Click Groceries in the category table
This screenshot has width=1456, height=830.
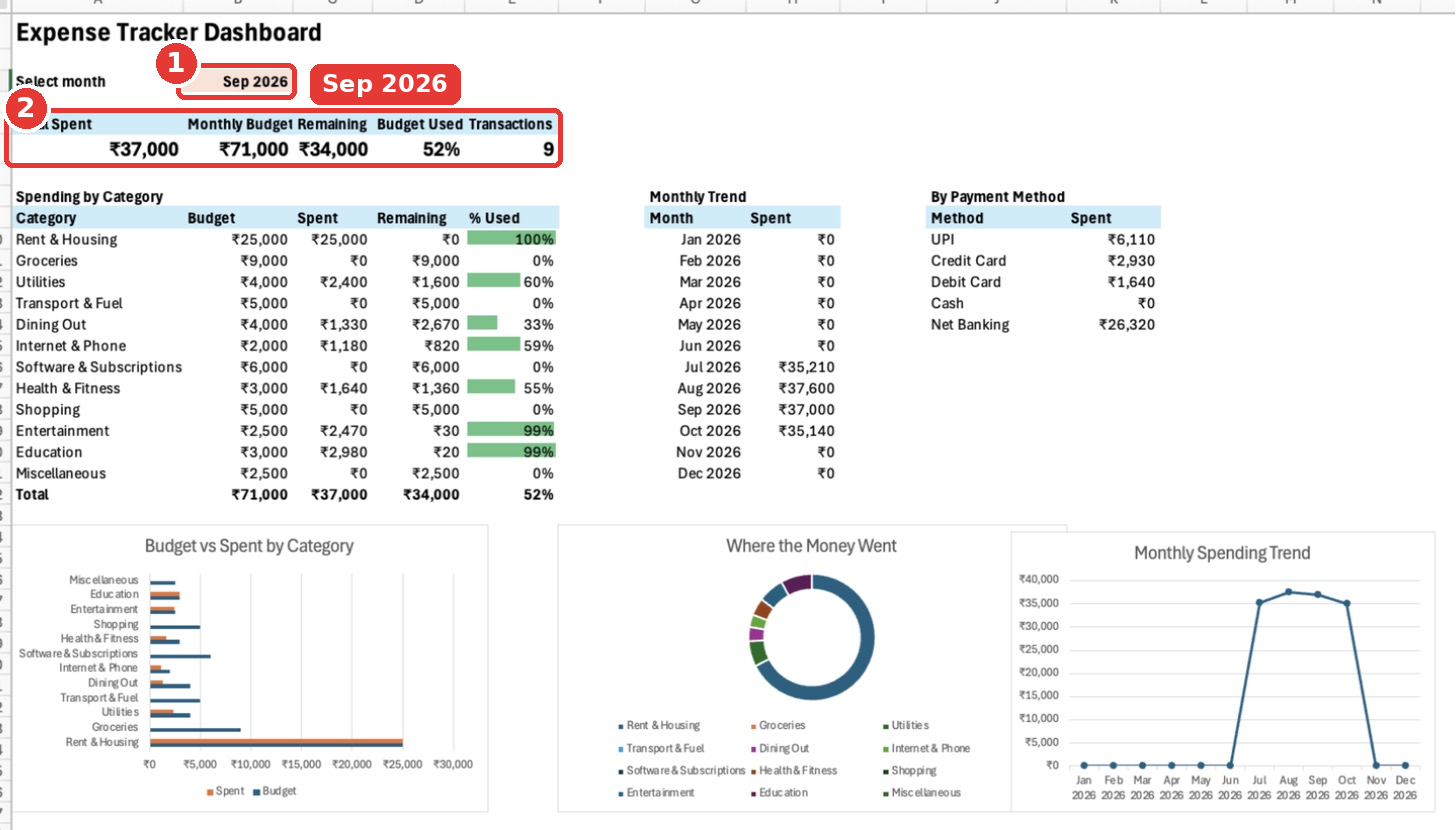click(x=47, y=260)
